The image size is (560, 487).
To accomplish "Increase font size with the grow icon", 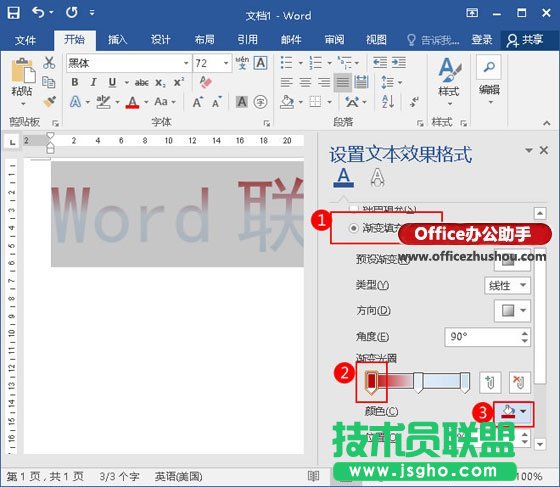I will pyautogui.click(x=198, y=102).
